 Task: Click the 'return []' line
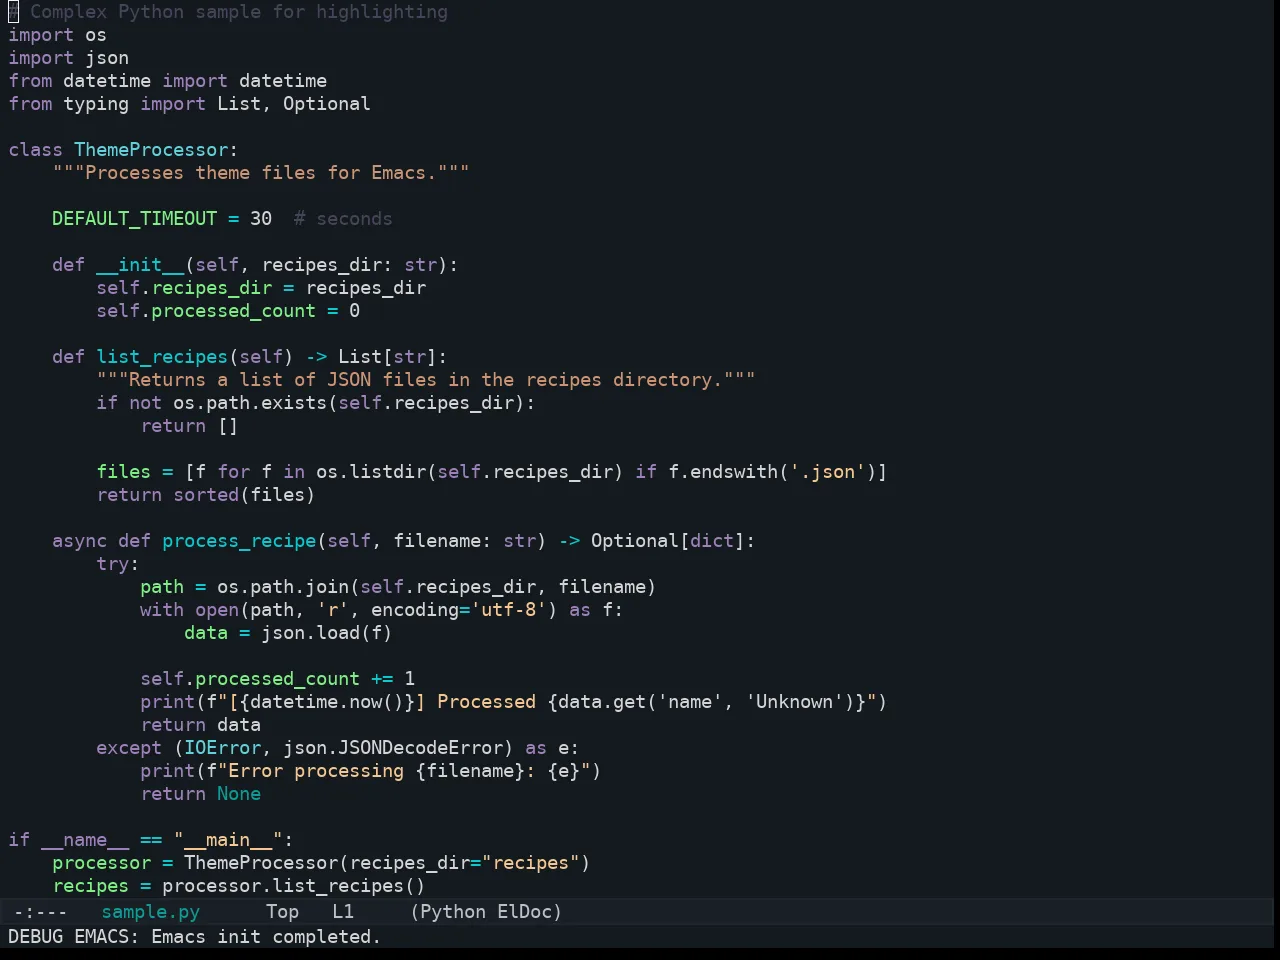[189, 426]
